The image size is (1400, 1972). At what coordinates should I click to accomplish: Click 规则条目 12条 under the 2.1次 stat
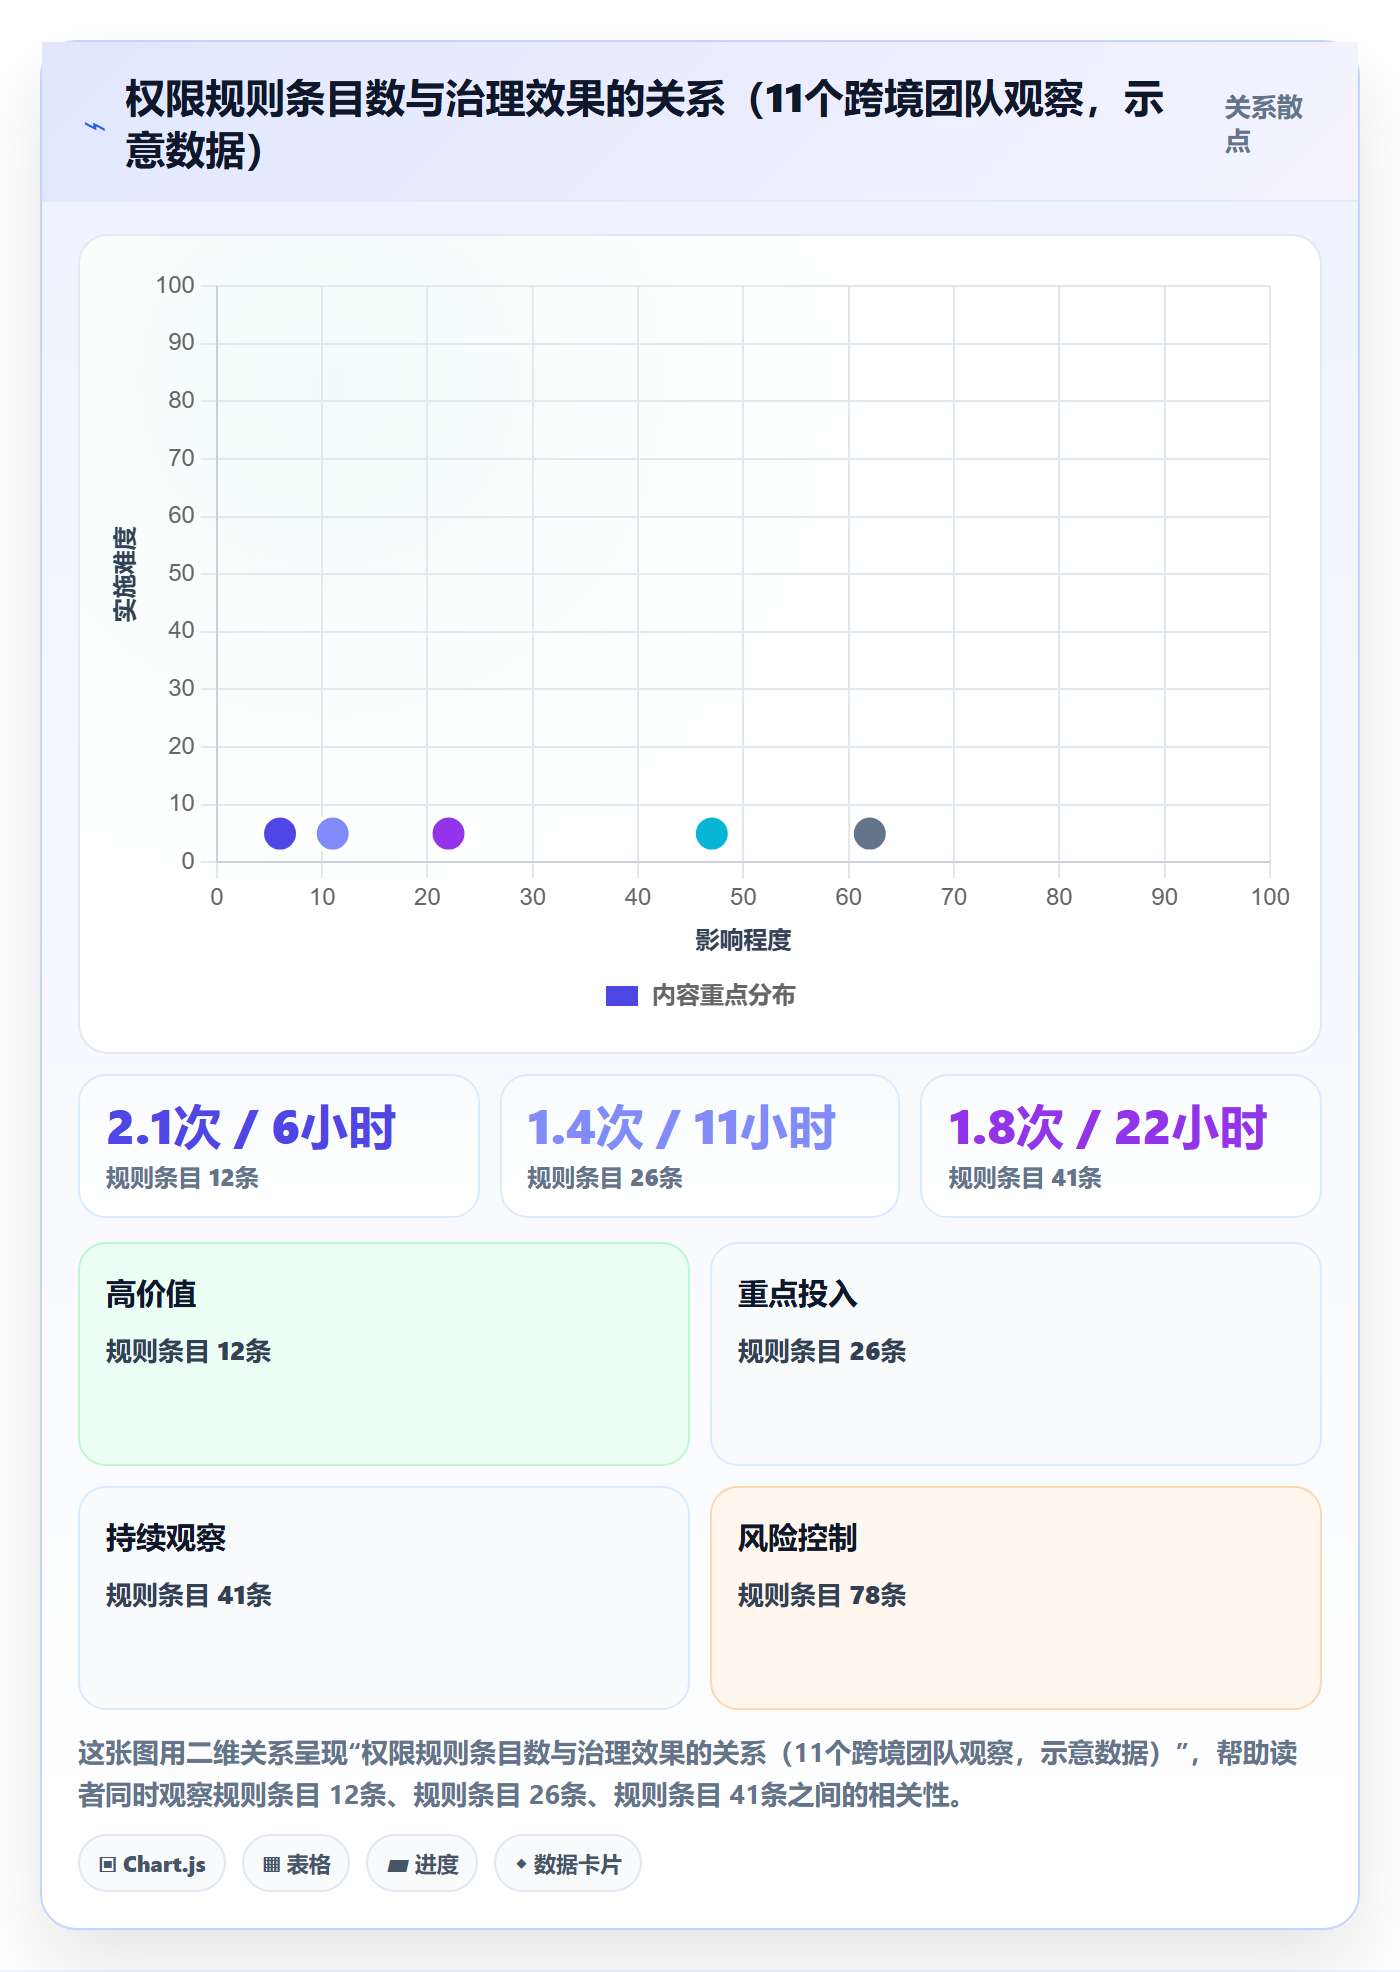coord(183,1178)
